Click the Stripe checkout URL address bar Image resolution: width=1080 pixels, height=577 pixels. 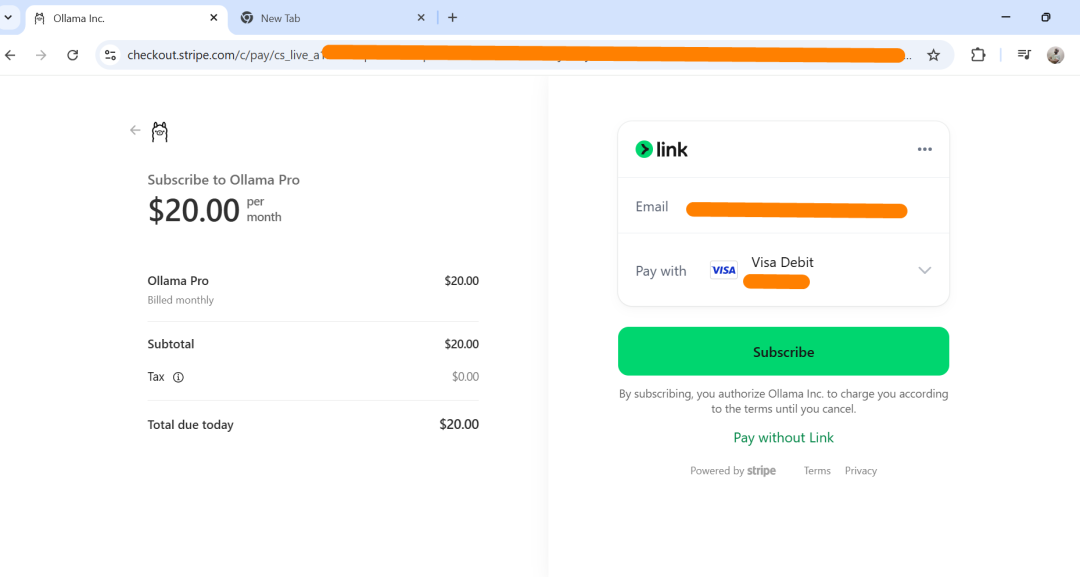[x=500, y=55]
